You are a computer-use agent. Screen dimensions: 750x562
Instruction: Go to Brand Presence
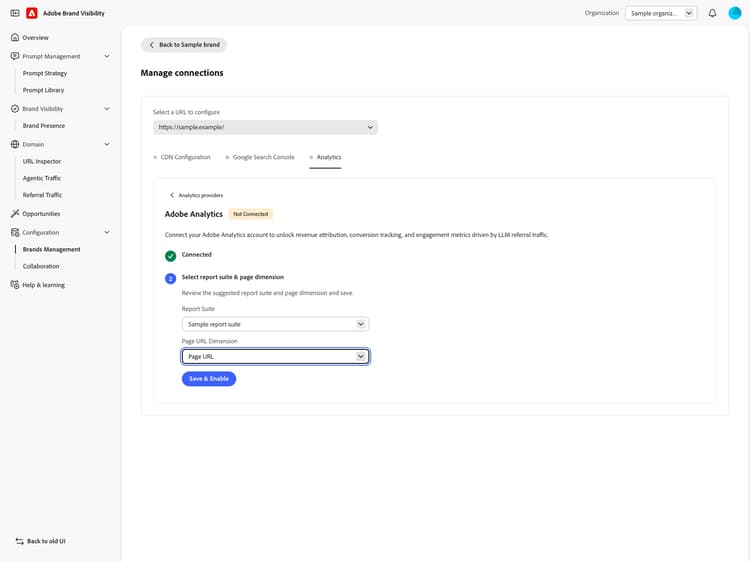(x=44, y=125)
